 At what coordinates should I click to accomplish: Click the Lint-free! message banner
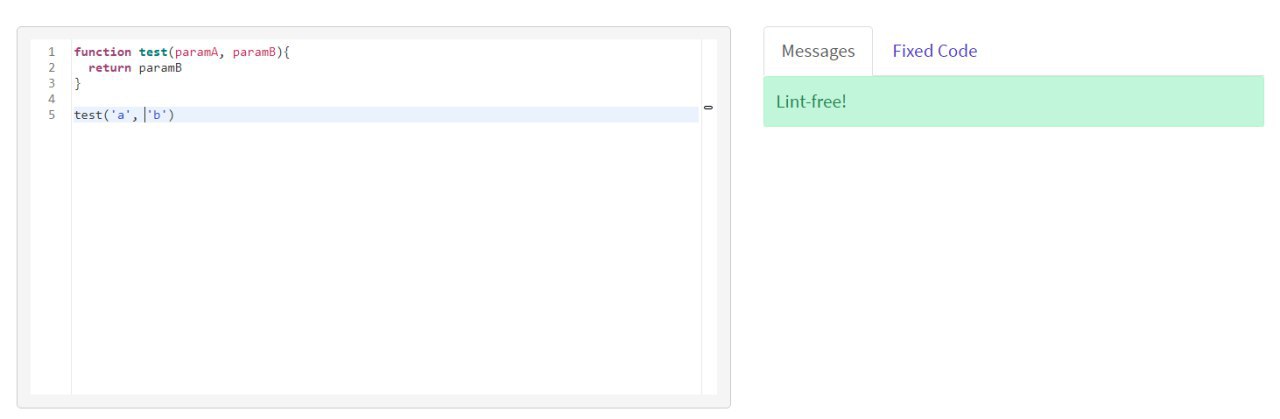click(1012, 101)
